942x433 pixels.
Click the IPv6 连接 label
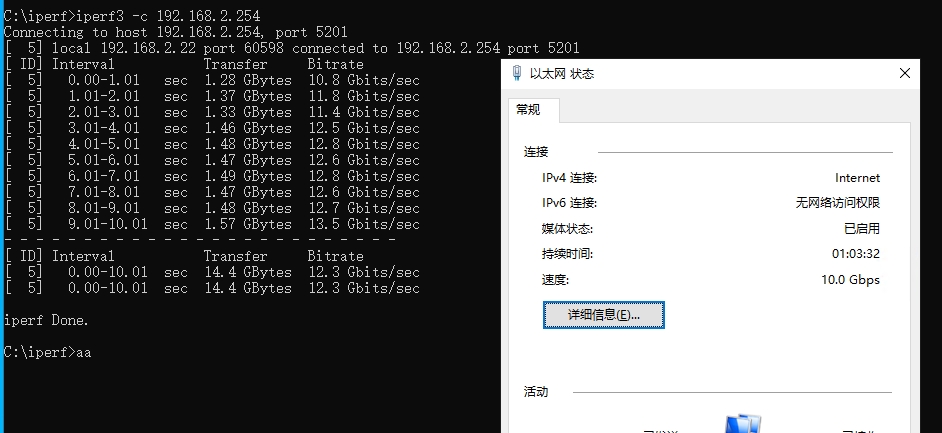tap(570, 203)
